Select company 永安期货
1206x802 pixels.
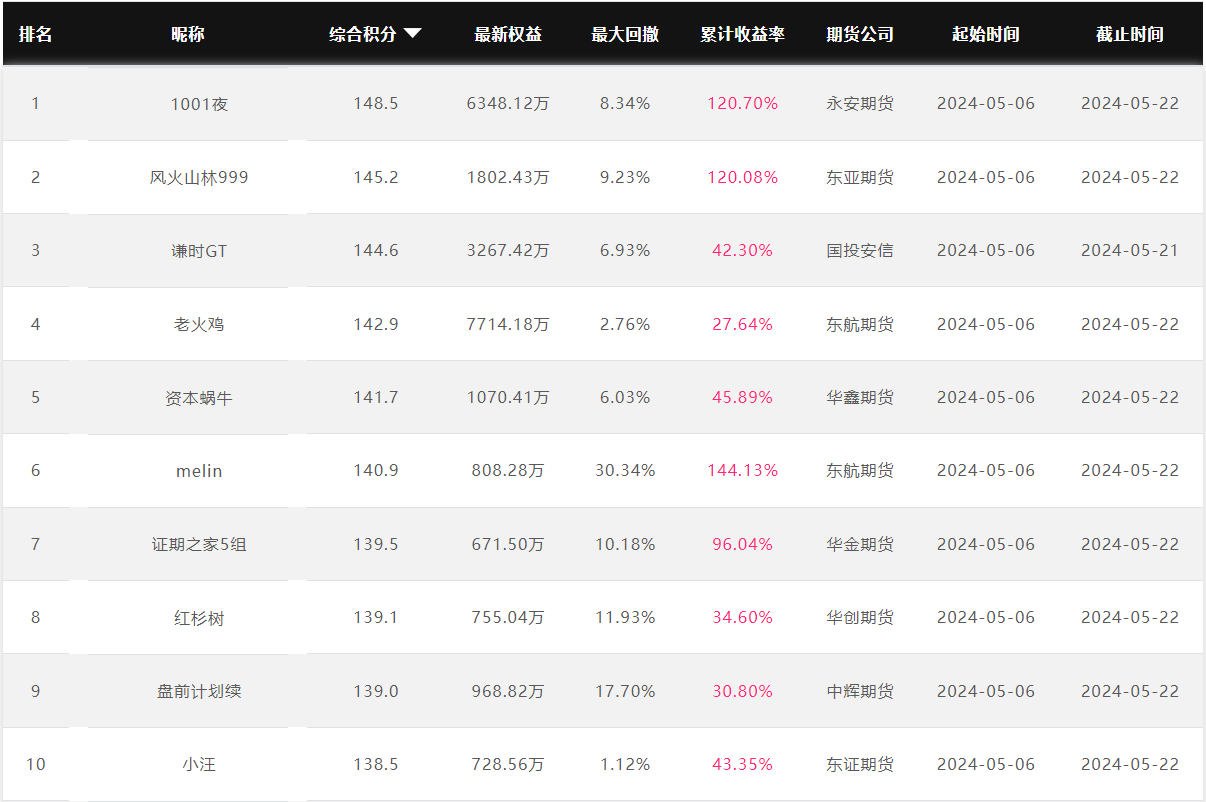(860, 103)
